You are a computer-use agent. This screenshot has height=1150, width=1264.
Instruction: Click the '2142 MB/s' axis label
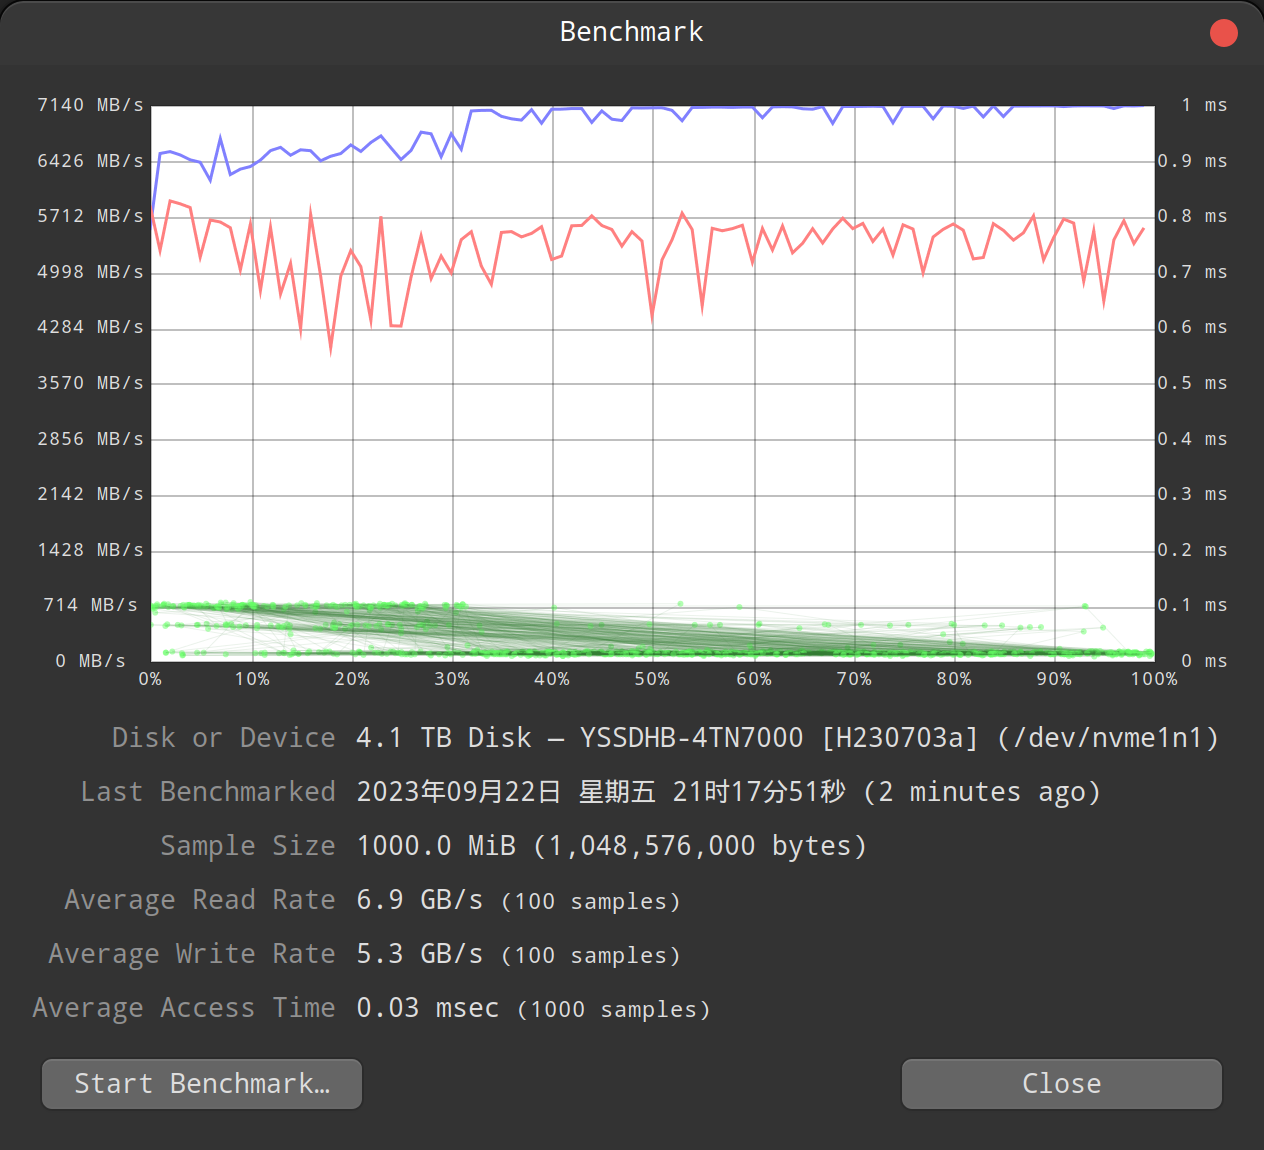[90, 494]
